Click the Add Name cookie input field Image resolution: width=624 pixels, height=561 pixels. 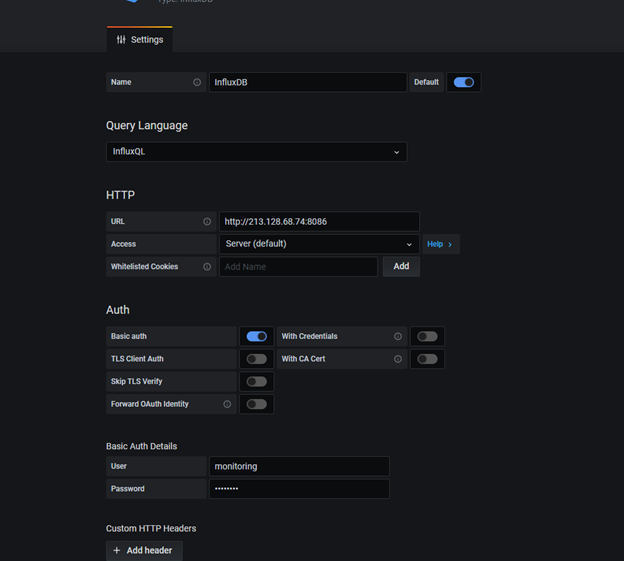pyautogui.click(x=298, y=267)
